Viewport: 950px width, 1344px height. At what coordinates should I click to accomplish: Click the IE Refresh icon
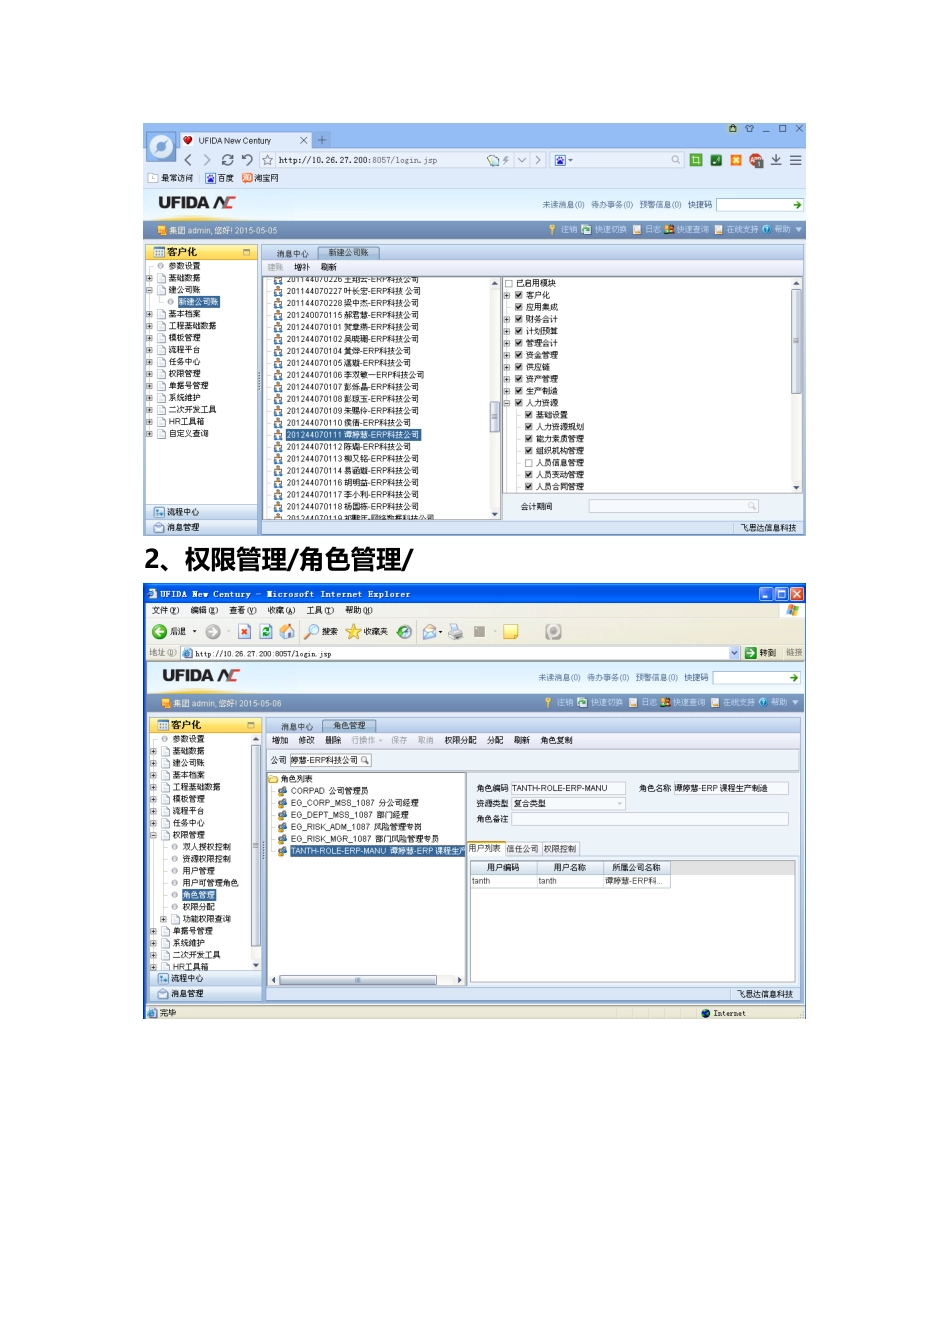pyautogui.click(x=266, y=632)
